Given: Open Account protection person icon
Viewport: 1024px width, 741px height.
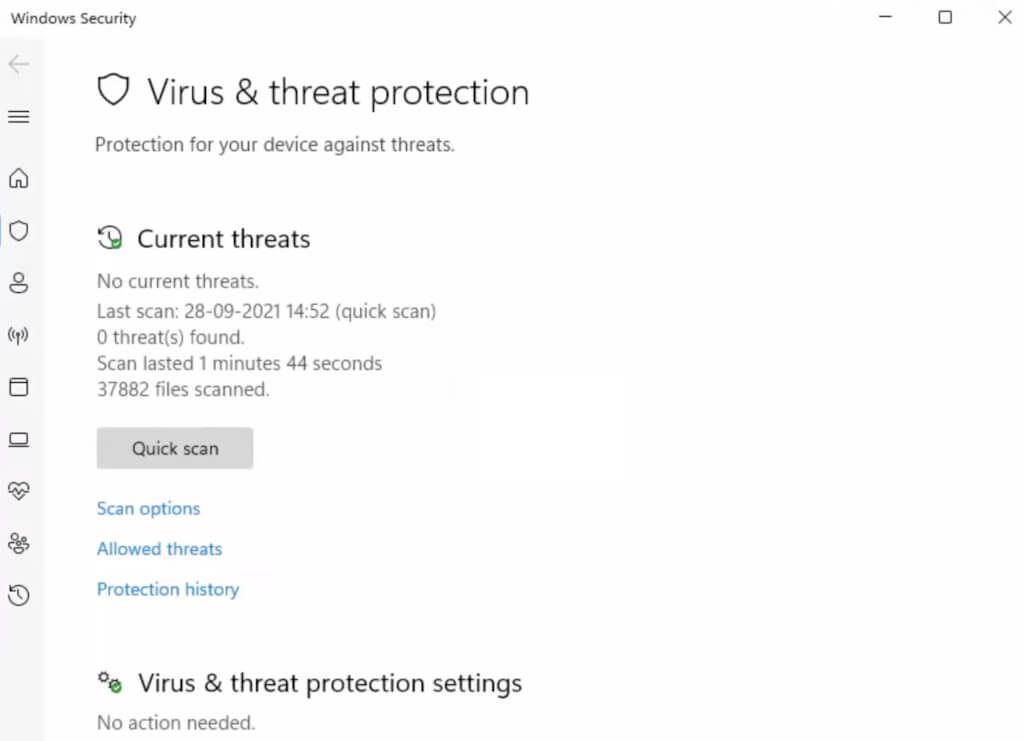Looking at the screenshot, I should [18, 283].
